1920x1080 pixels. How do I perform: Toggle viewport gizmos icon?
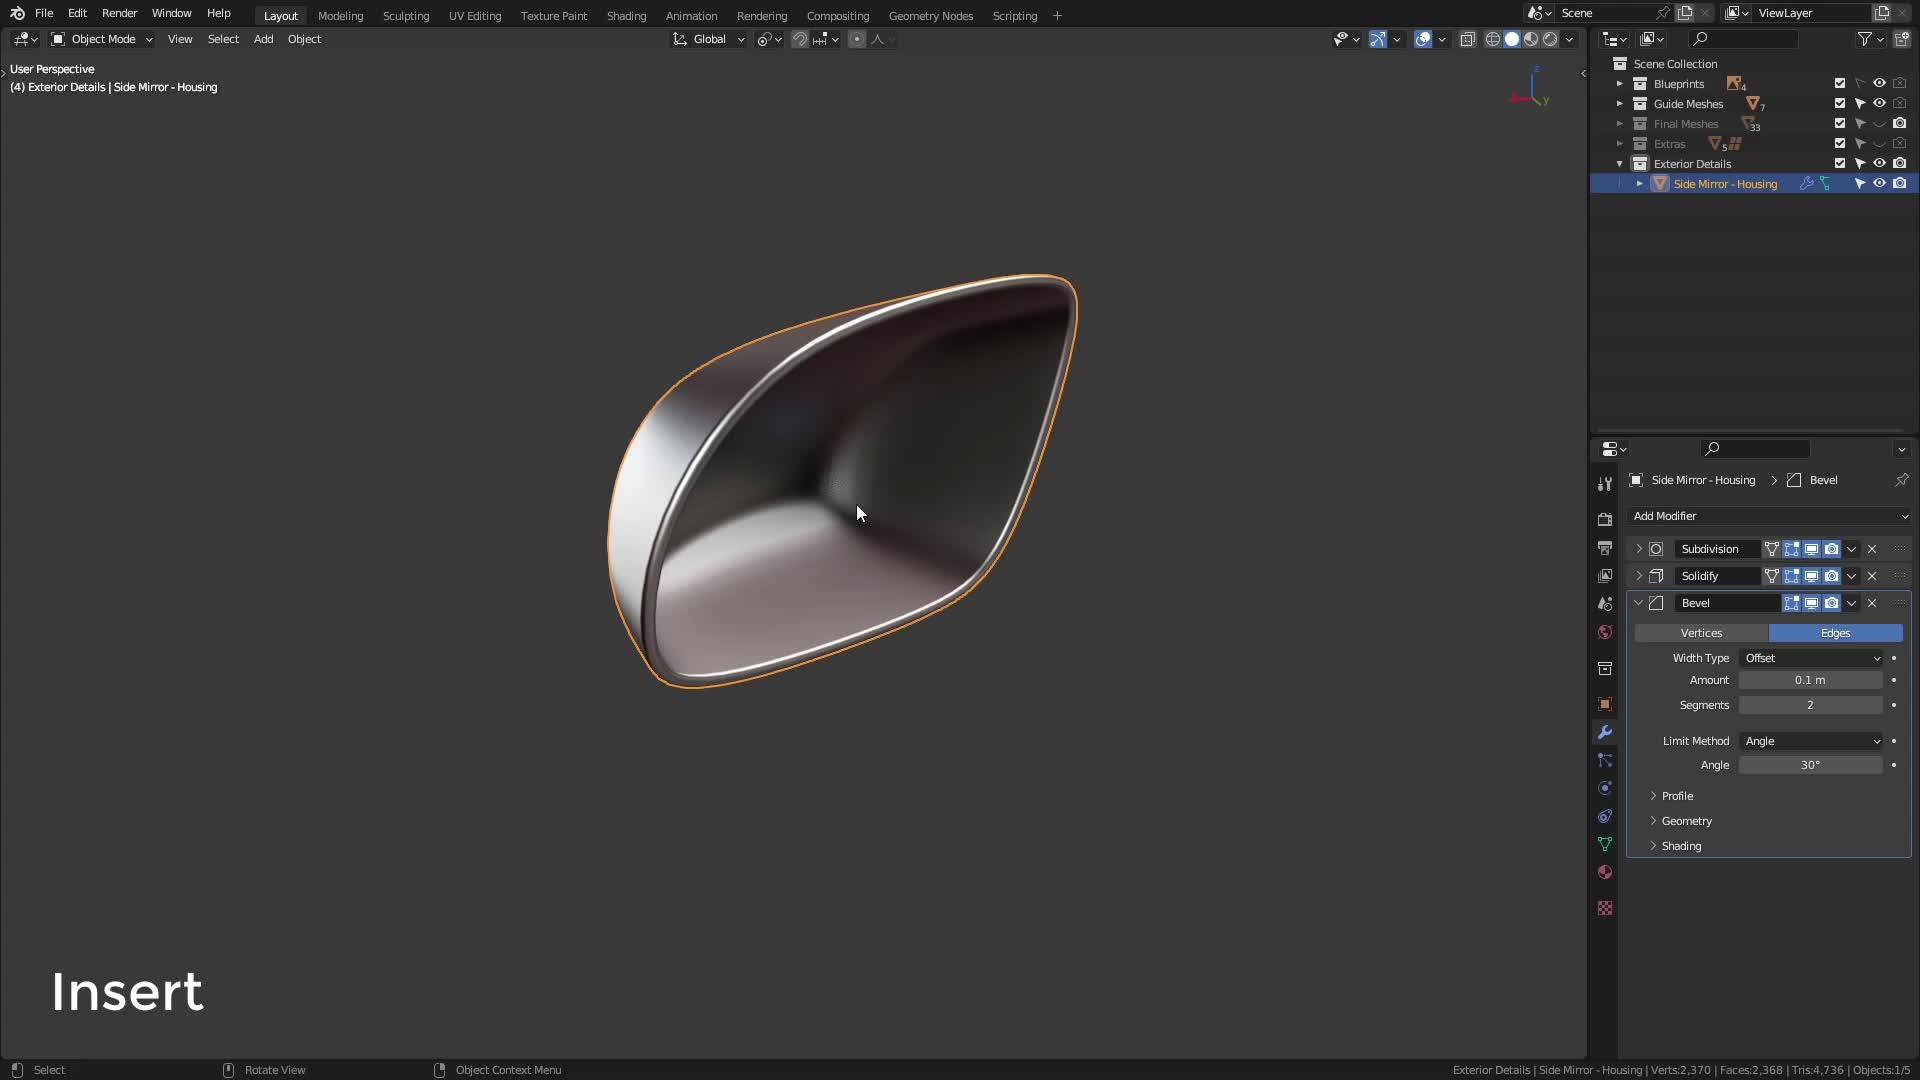[x=1378, y=39]
